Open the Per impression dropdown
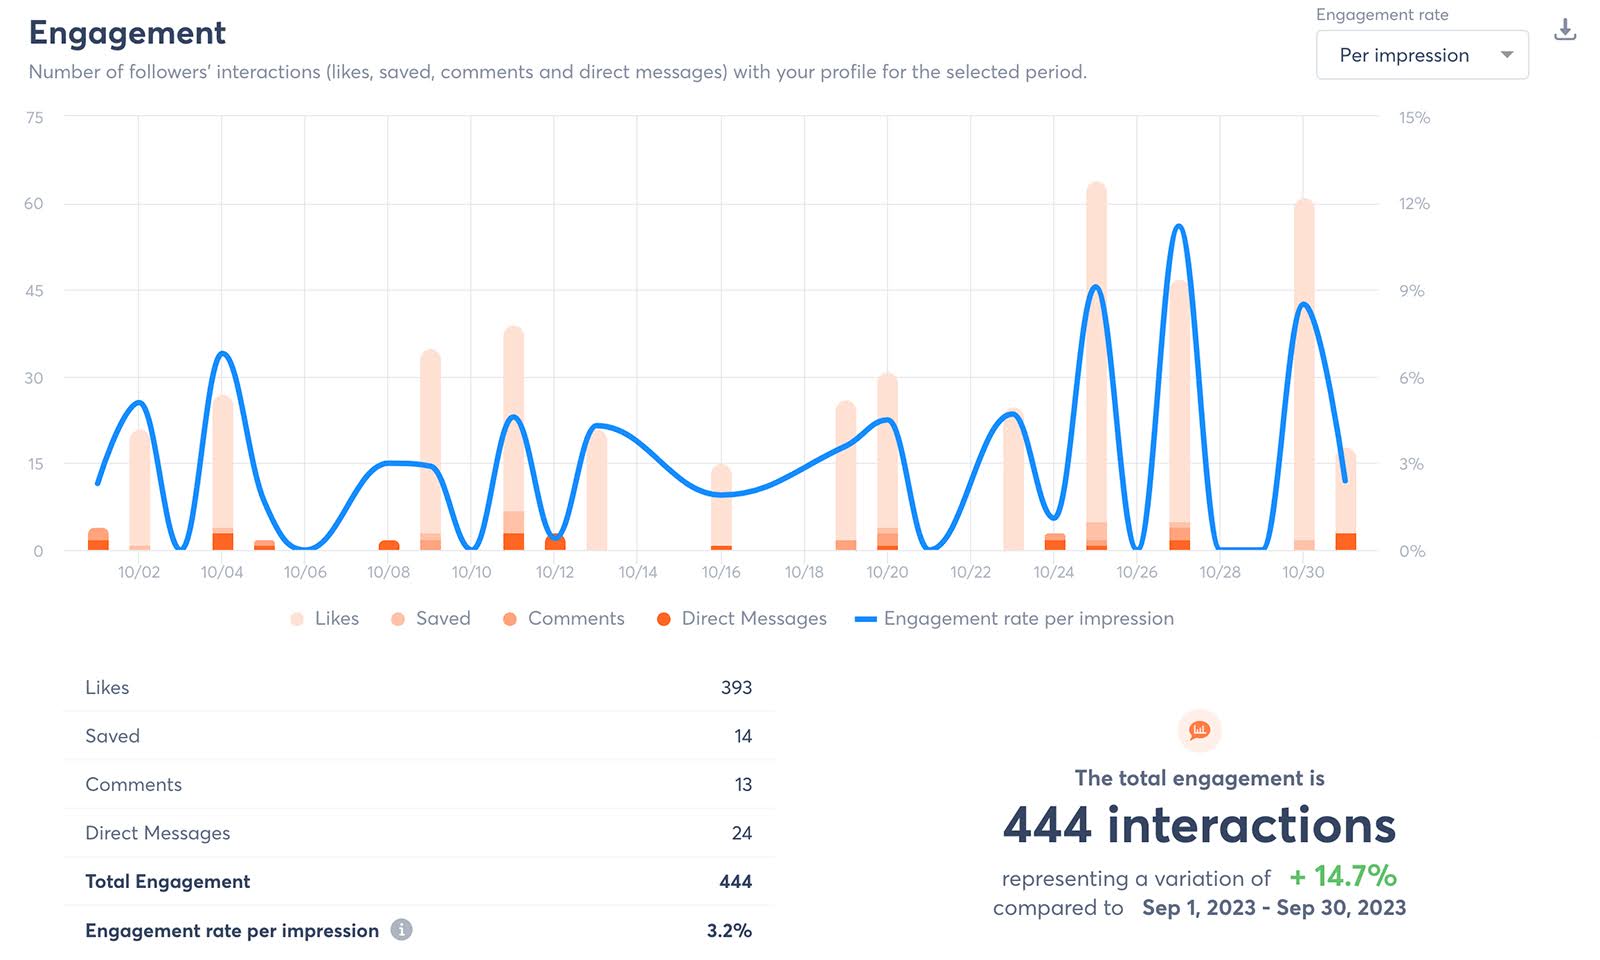 1421,55
